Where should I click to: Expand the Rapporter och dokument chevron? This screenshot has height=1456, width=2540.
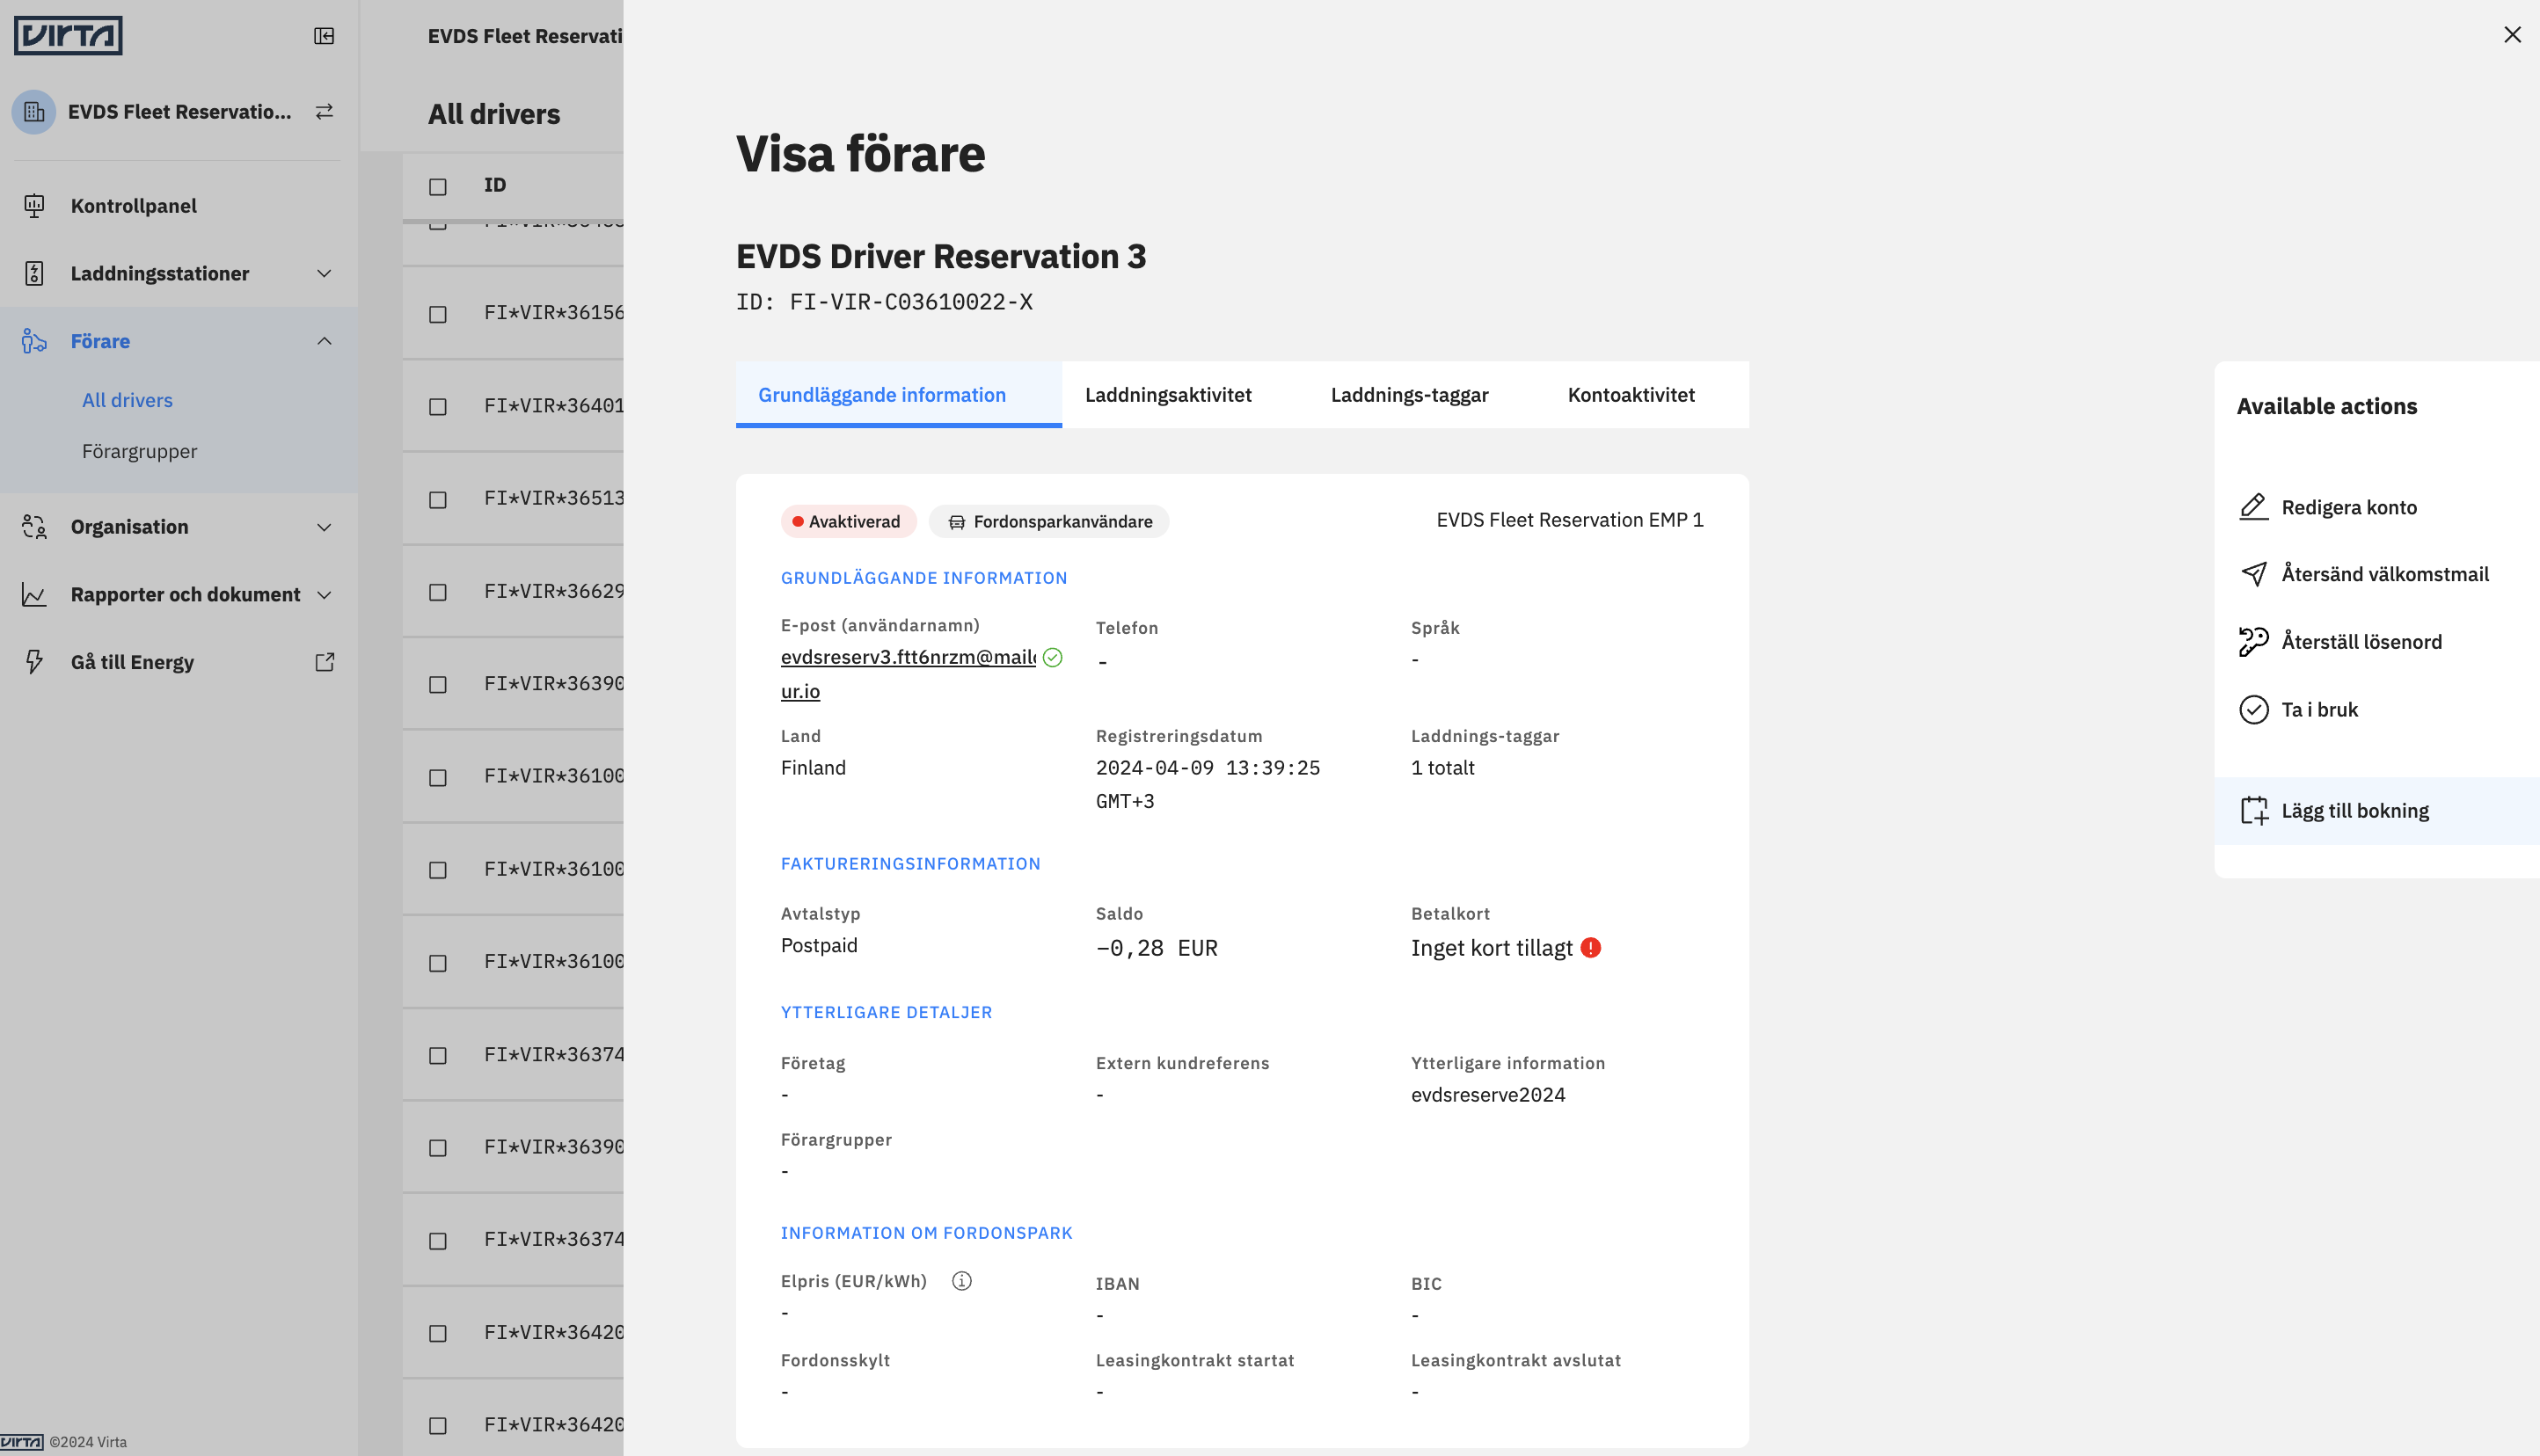tap(324, 595)
